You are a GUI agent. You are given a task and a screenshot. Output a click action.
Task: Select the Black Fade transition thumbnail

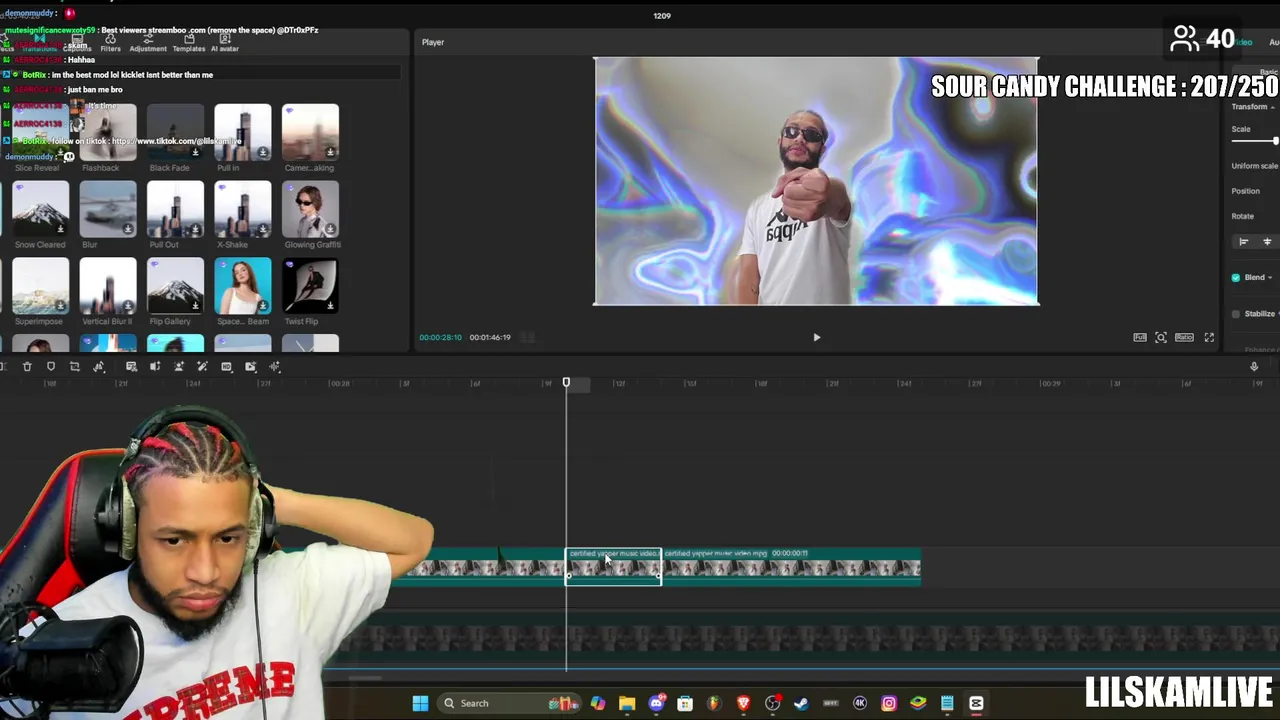pos(175,132)
